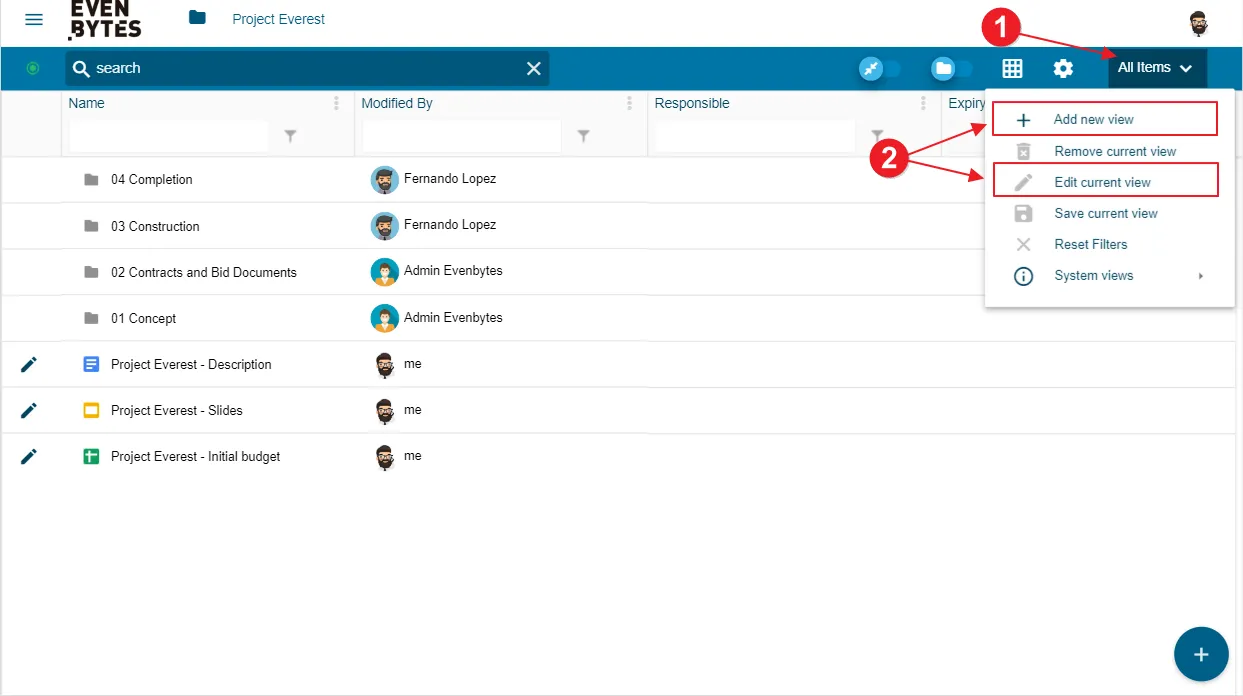Click the 04 Completion folder icon
The height and width of the screenshot is (696, 1243).
[x=91, y=179]
